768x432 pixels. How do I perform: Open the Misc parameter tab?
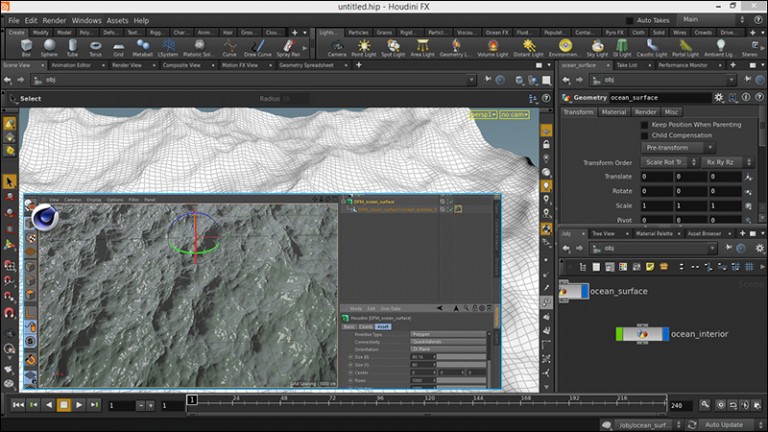click(x=671, y=112)
